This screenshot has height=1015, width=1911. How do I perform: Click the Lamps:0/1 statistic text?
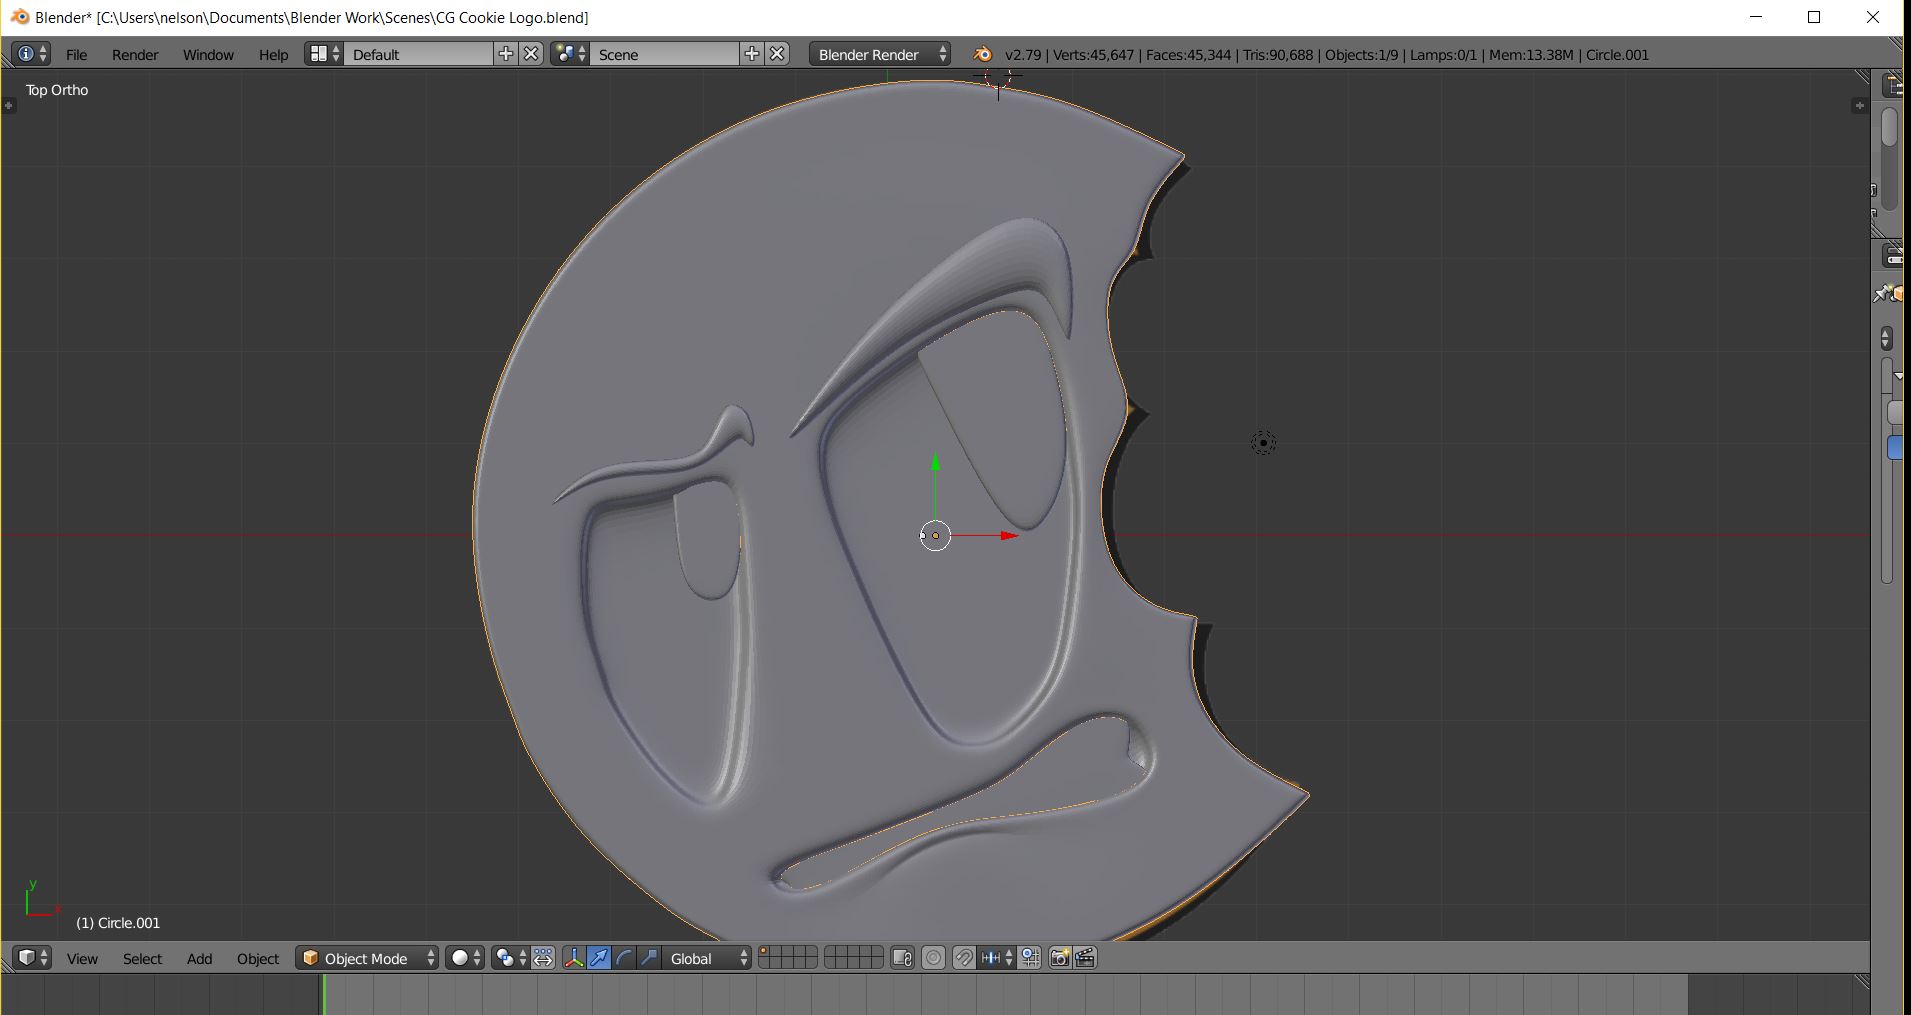point(1444,55)
